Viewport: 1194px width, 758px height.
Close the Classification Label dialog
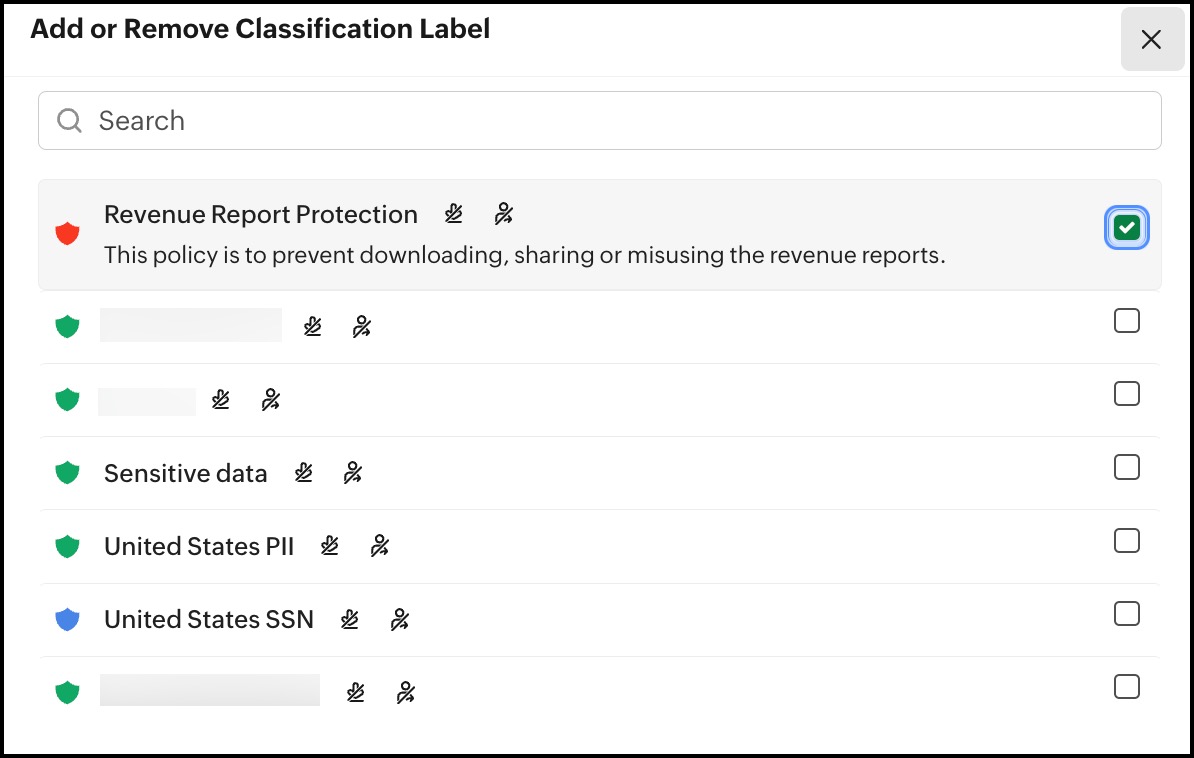click(1151, 40)
